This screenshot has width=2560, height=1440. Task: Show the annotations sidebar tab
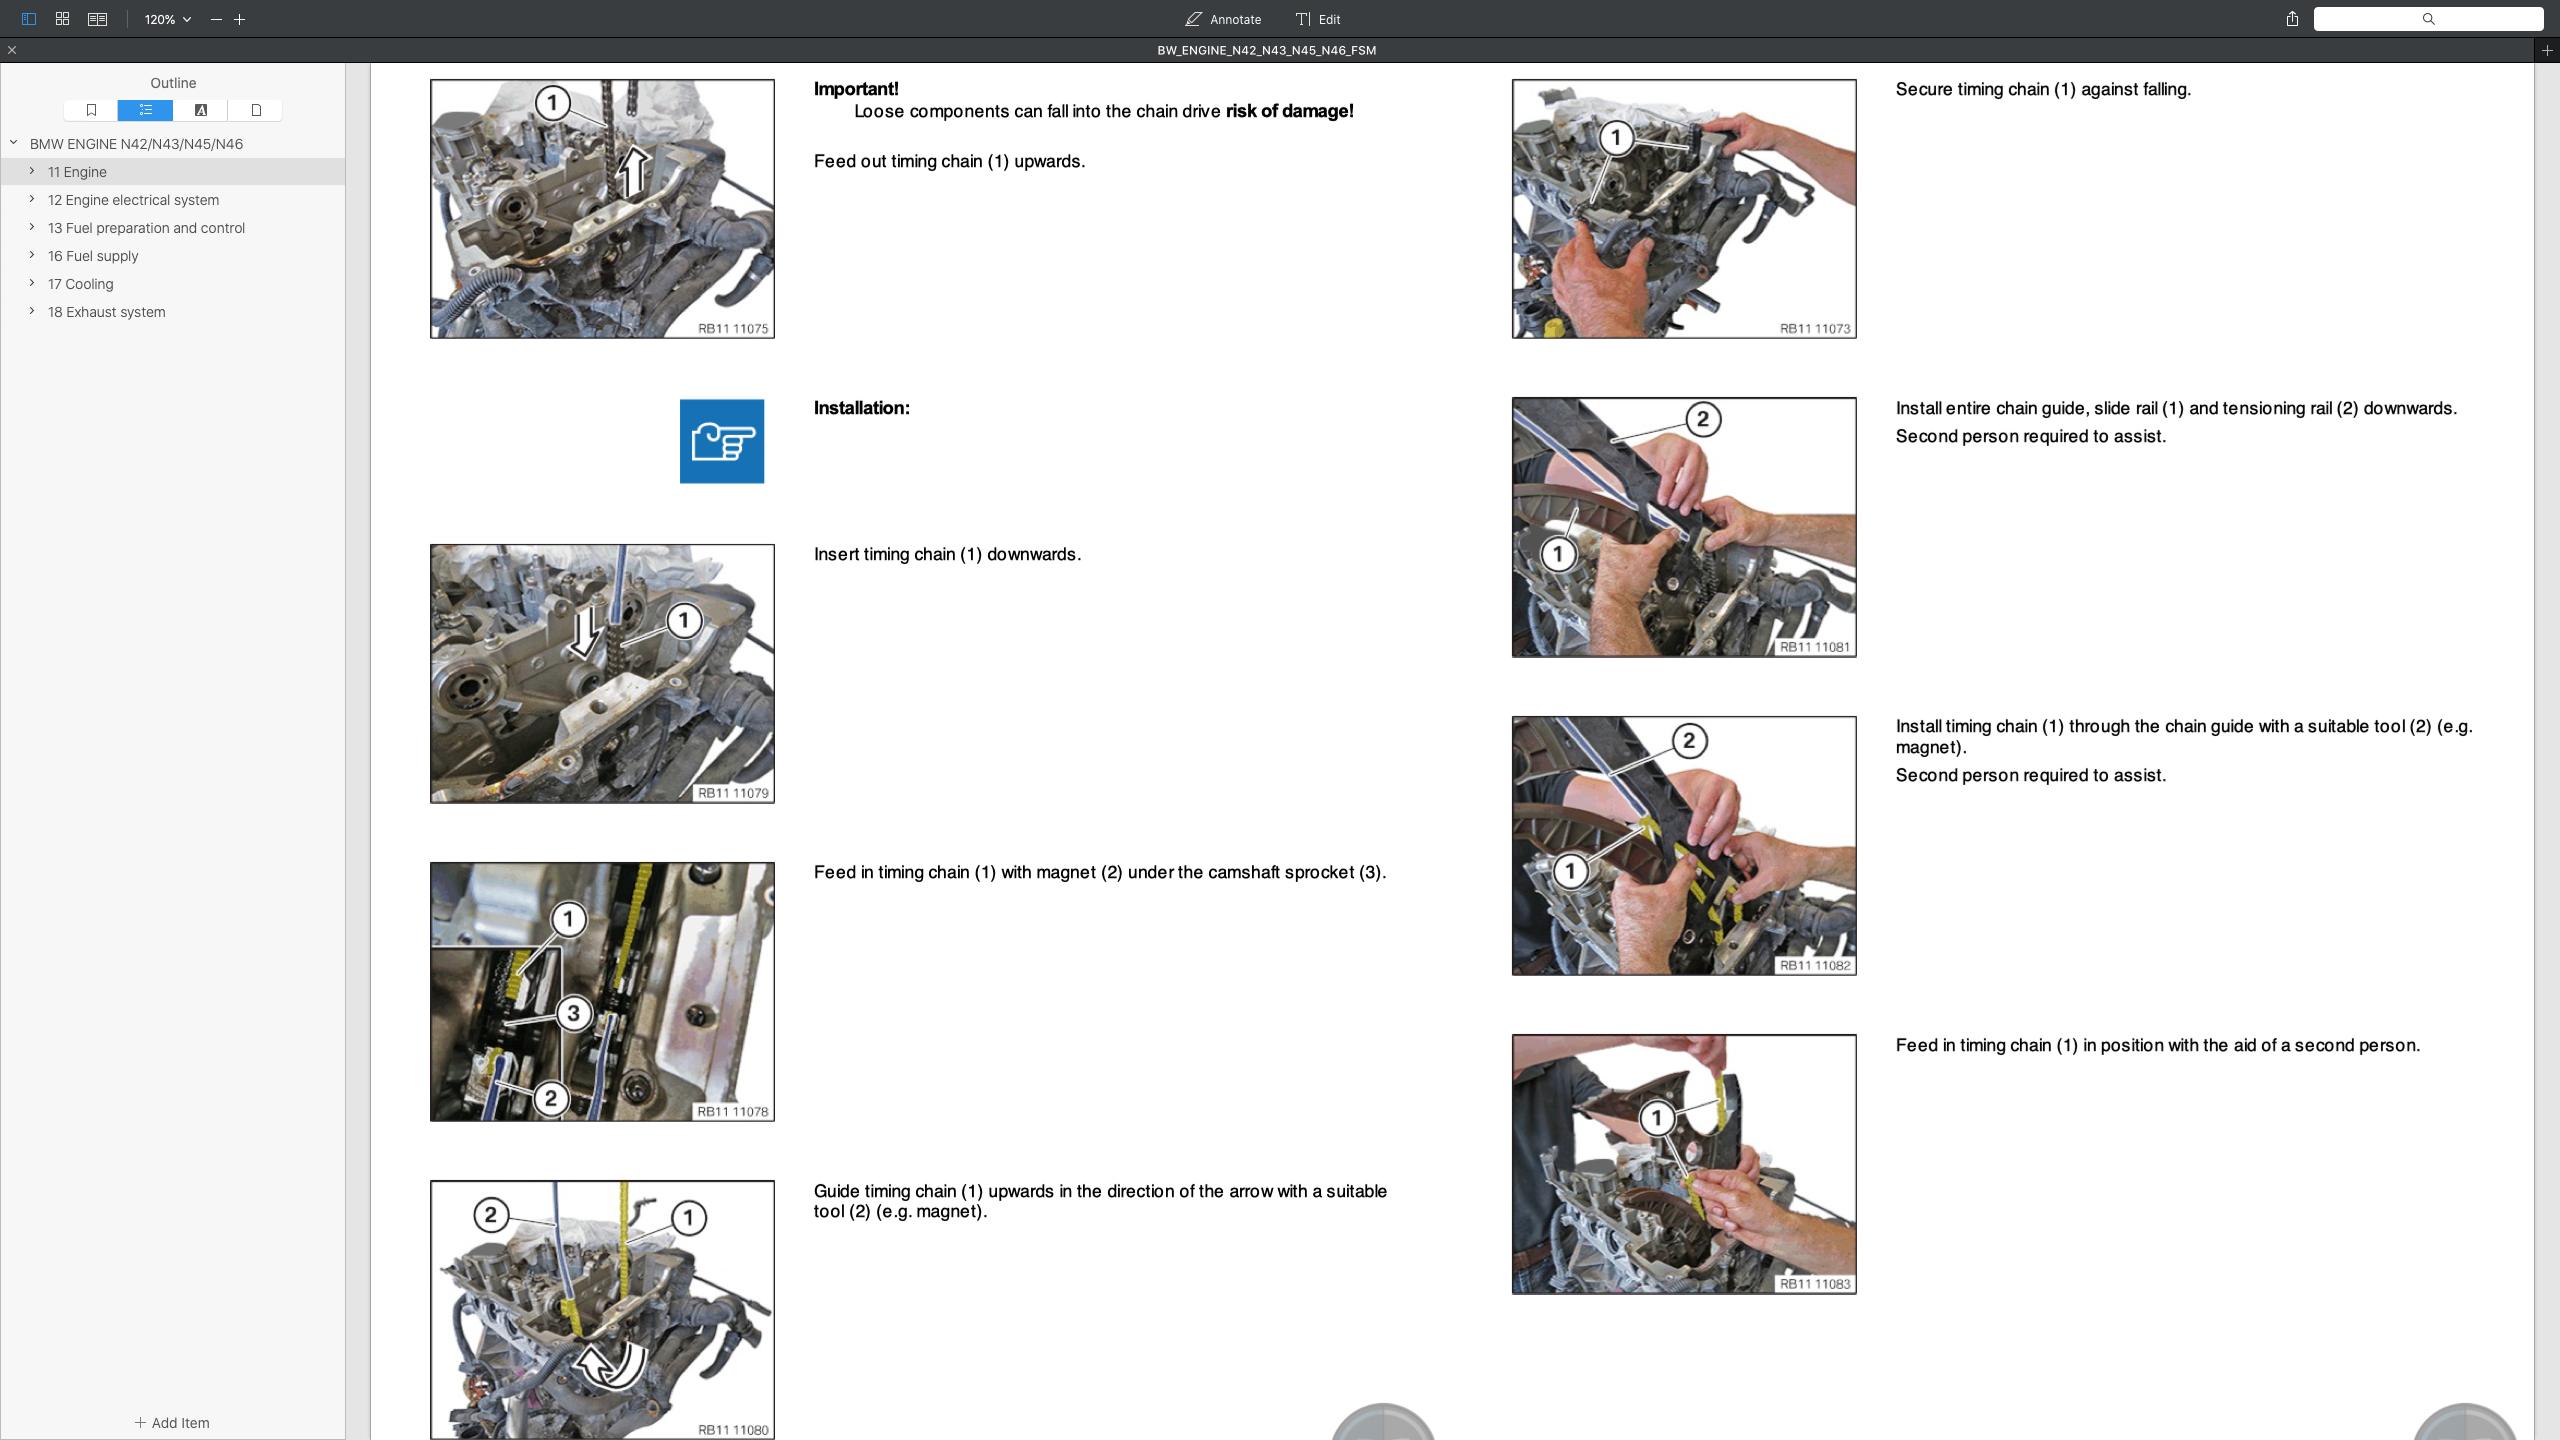tap(200, 110)
